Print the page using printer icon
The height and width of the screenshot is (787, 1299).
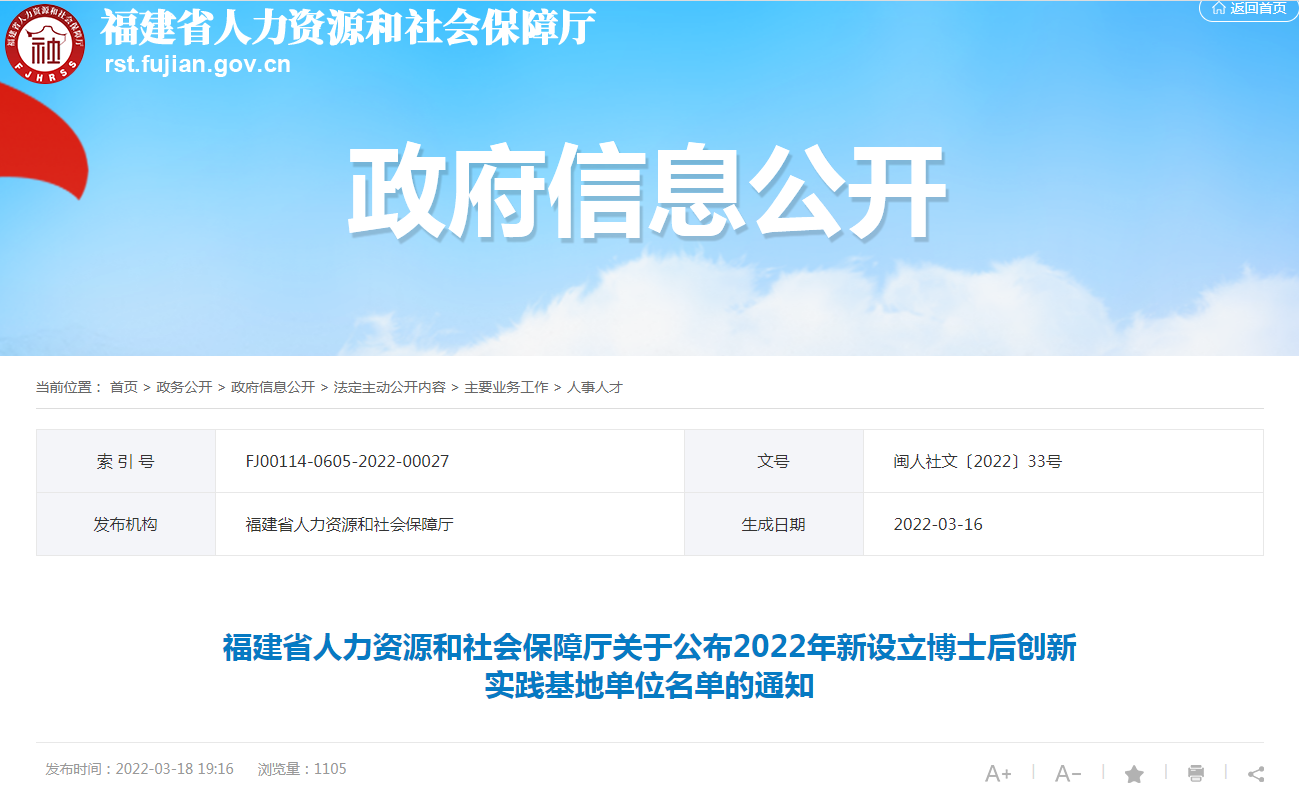(1195, 773)
